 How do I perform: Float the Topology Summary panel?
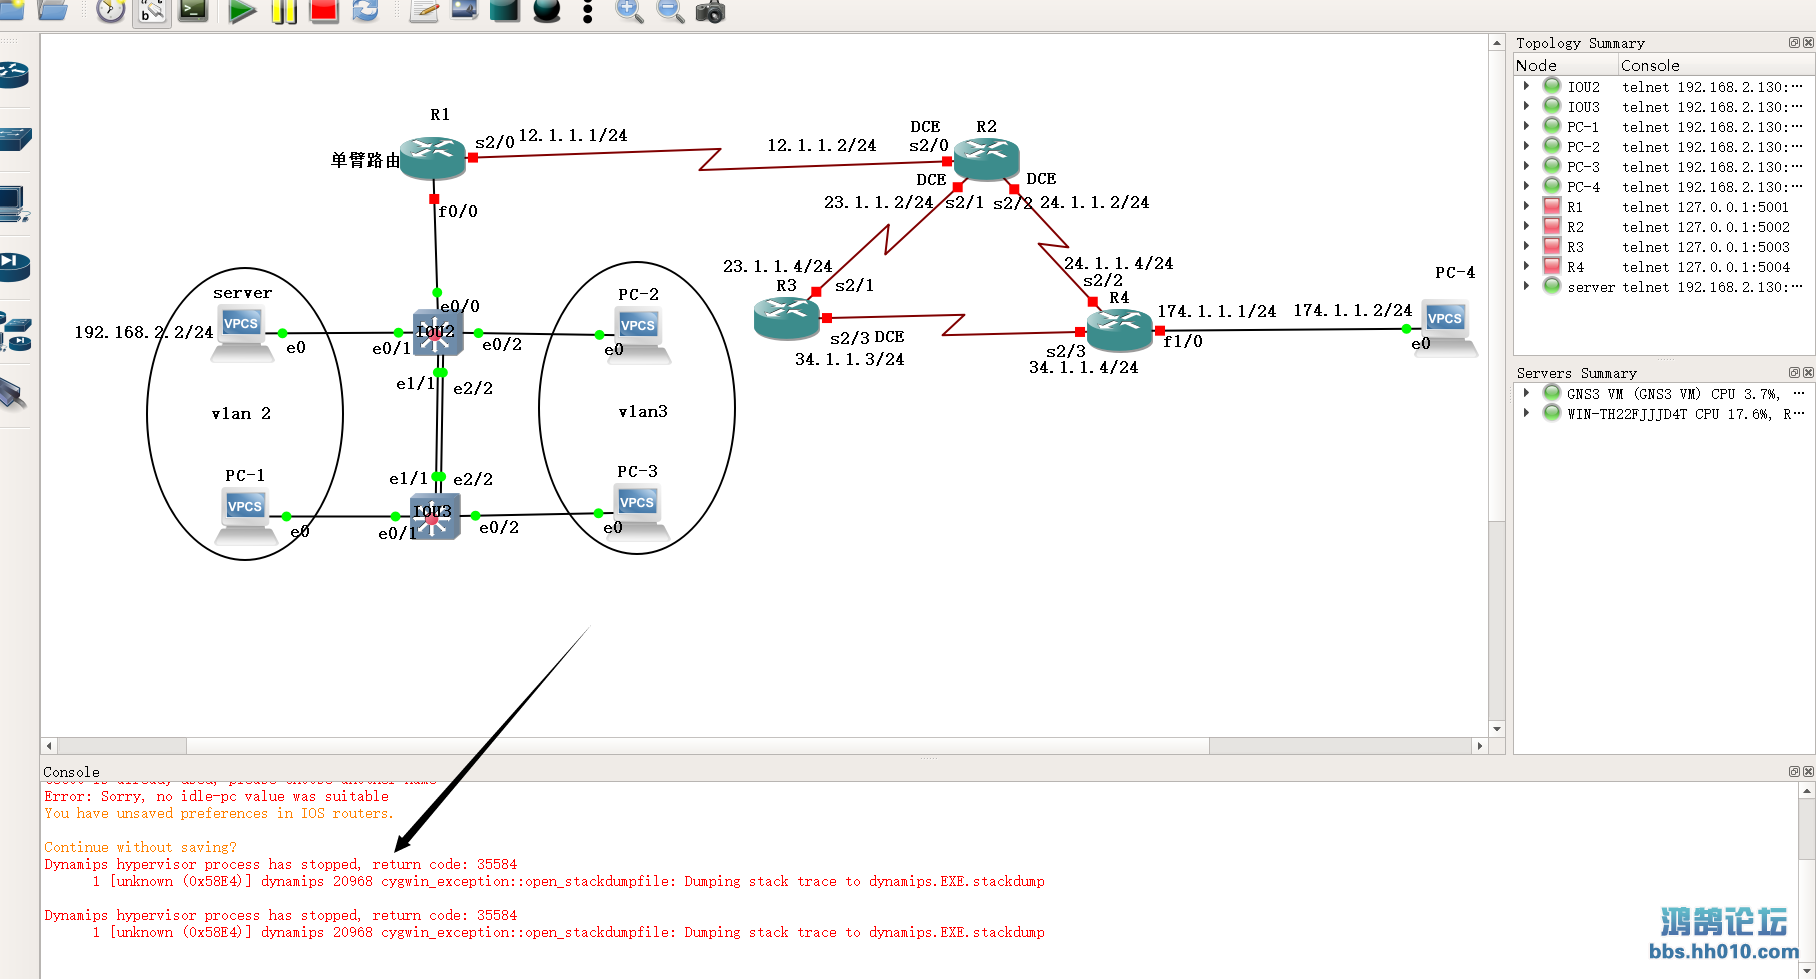click(1794, 43)
